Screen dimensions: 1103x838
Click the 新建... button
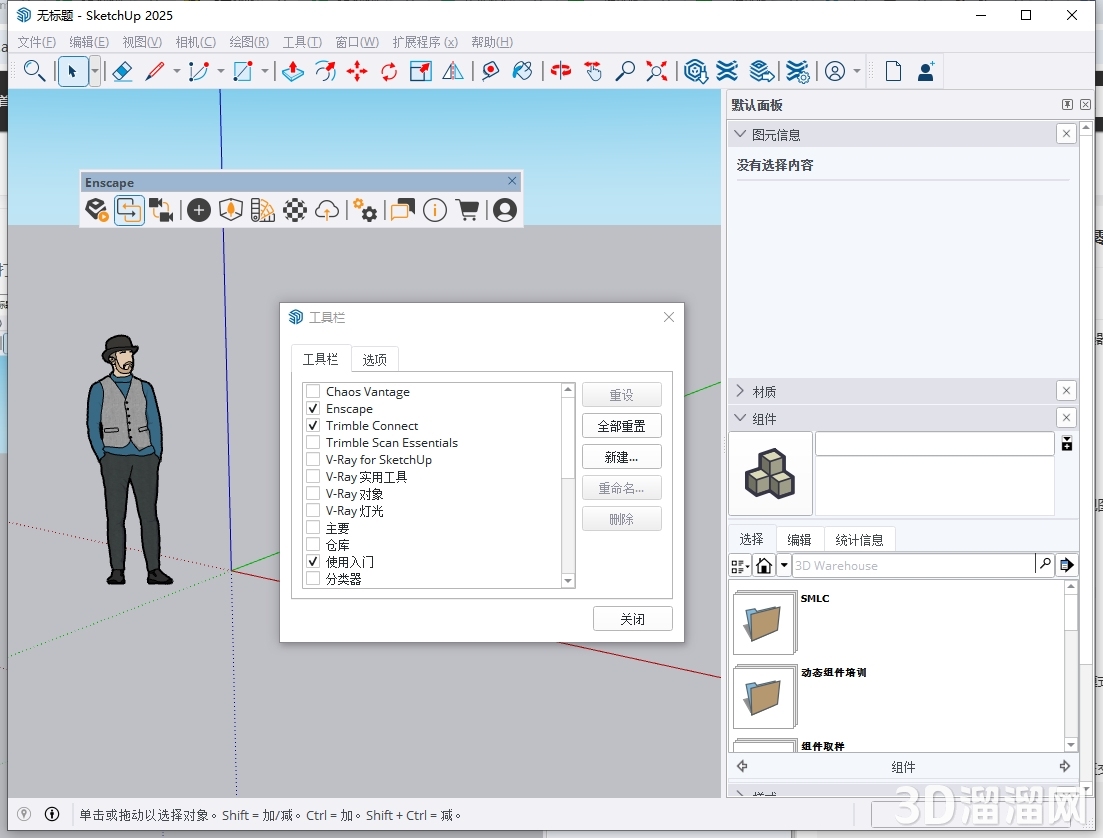point(622,457)
